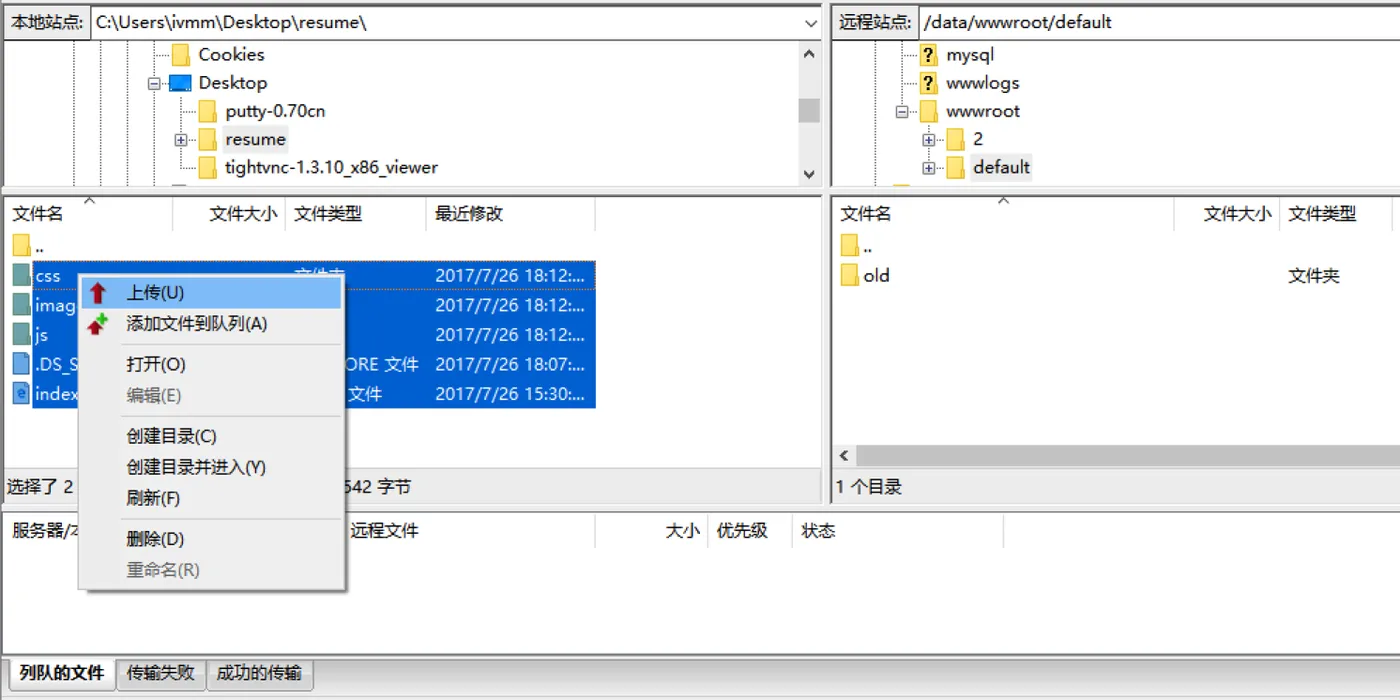The height and width of the screenshot is (700, 1400).
Task: Choose 删除(D) in context menu
Action: [211, 539]
